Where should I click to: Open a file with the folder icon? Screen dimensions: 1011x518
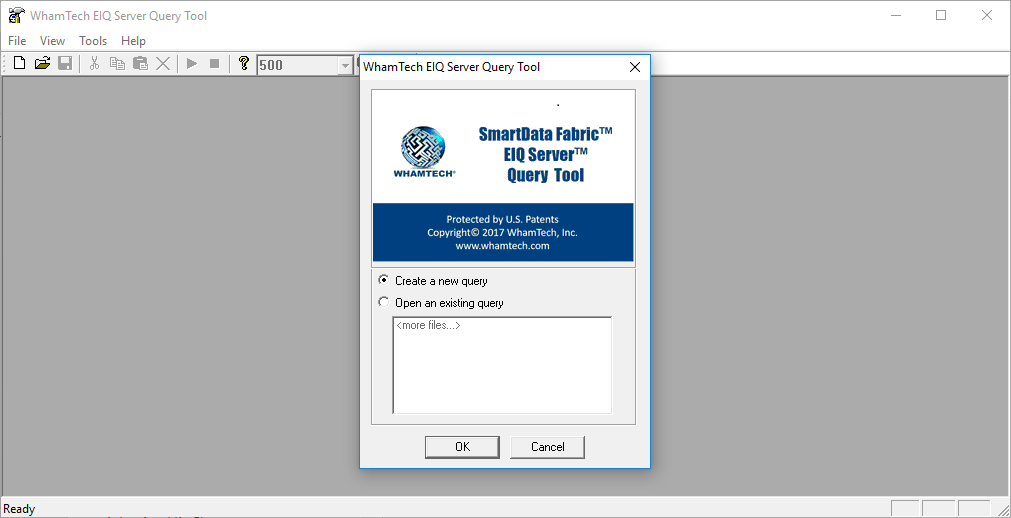click(42, 64)
